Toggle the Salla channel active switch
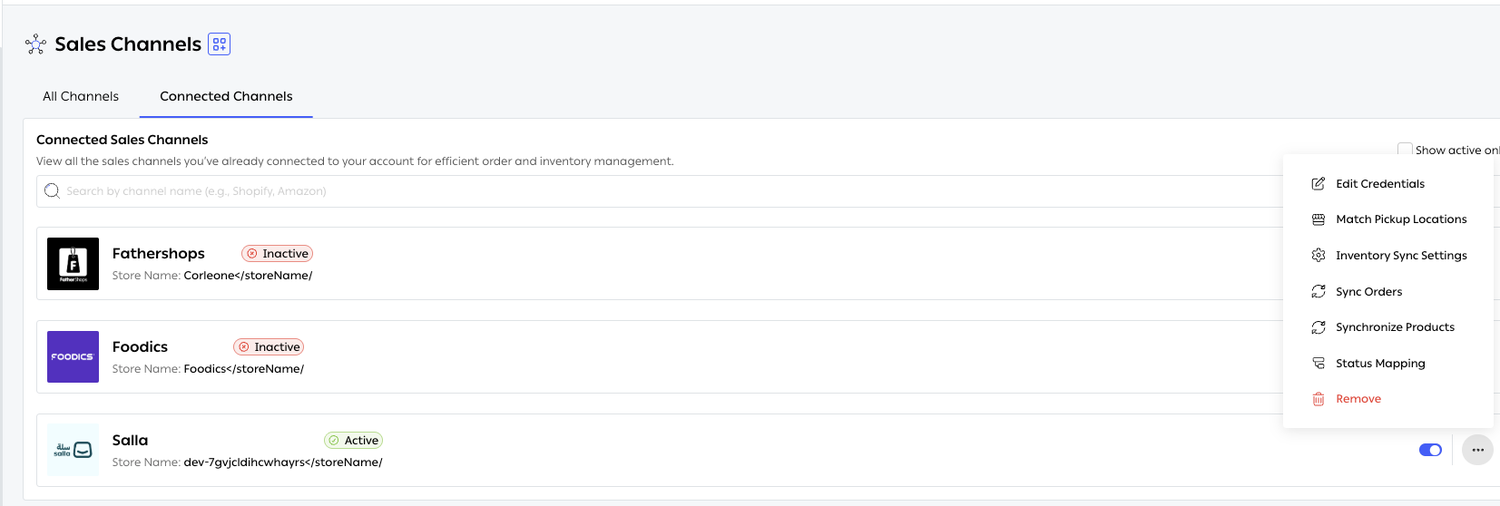Image resolution: width=1500 pixels, height=506 pixels. 1430,450
